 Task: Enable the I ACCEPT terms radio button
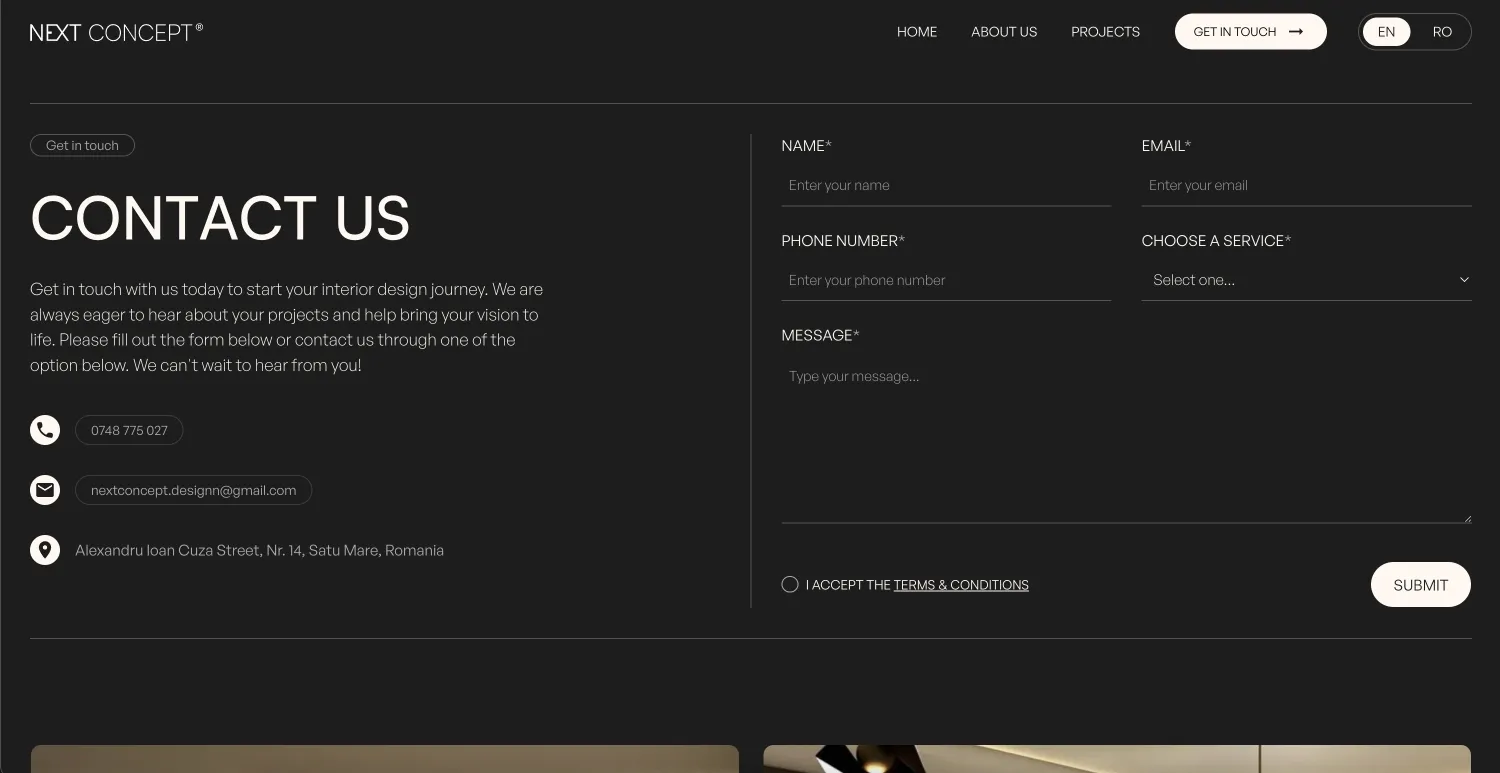click(789, 584)
